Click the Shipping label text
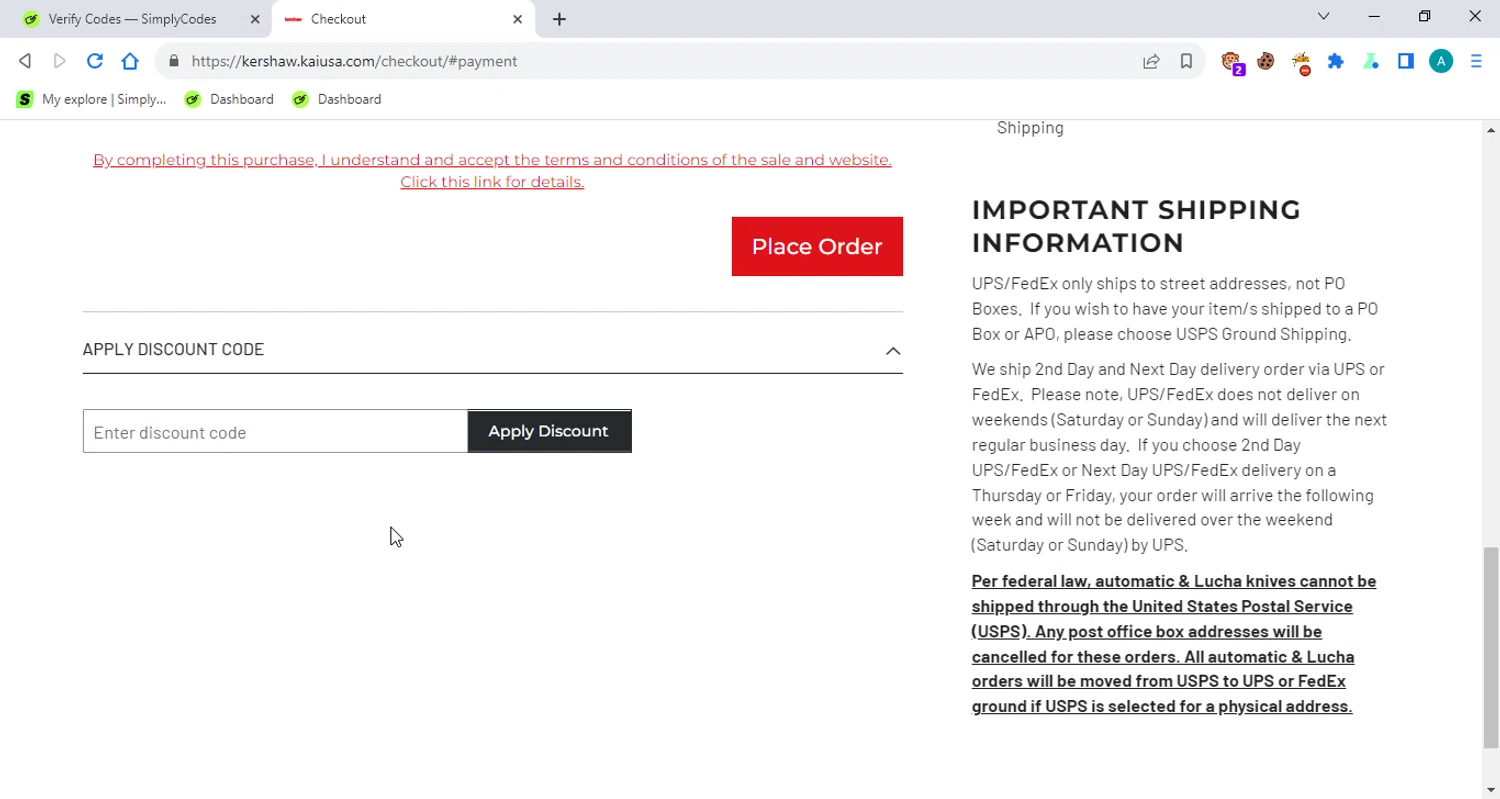This screenshot has width=1500, height=799. 1030,128
